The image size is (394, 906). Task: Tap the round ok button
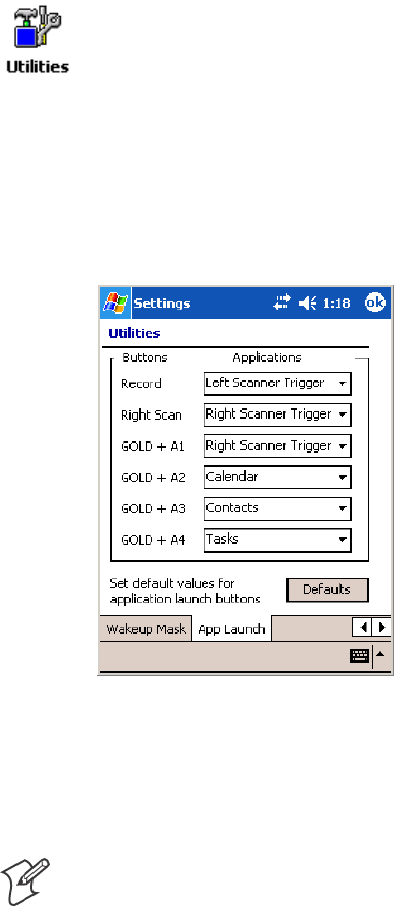(x=375, y=302)
